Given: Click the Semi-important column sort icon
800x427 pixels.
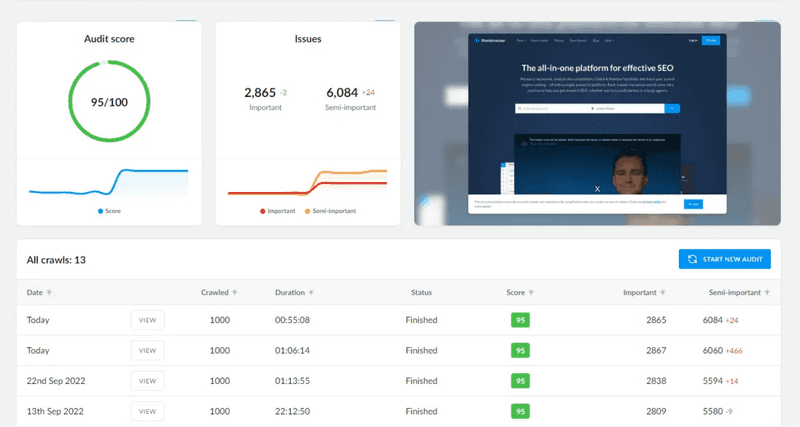Looking at the screenshot, I should click(x=765, y=293).
